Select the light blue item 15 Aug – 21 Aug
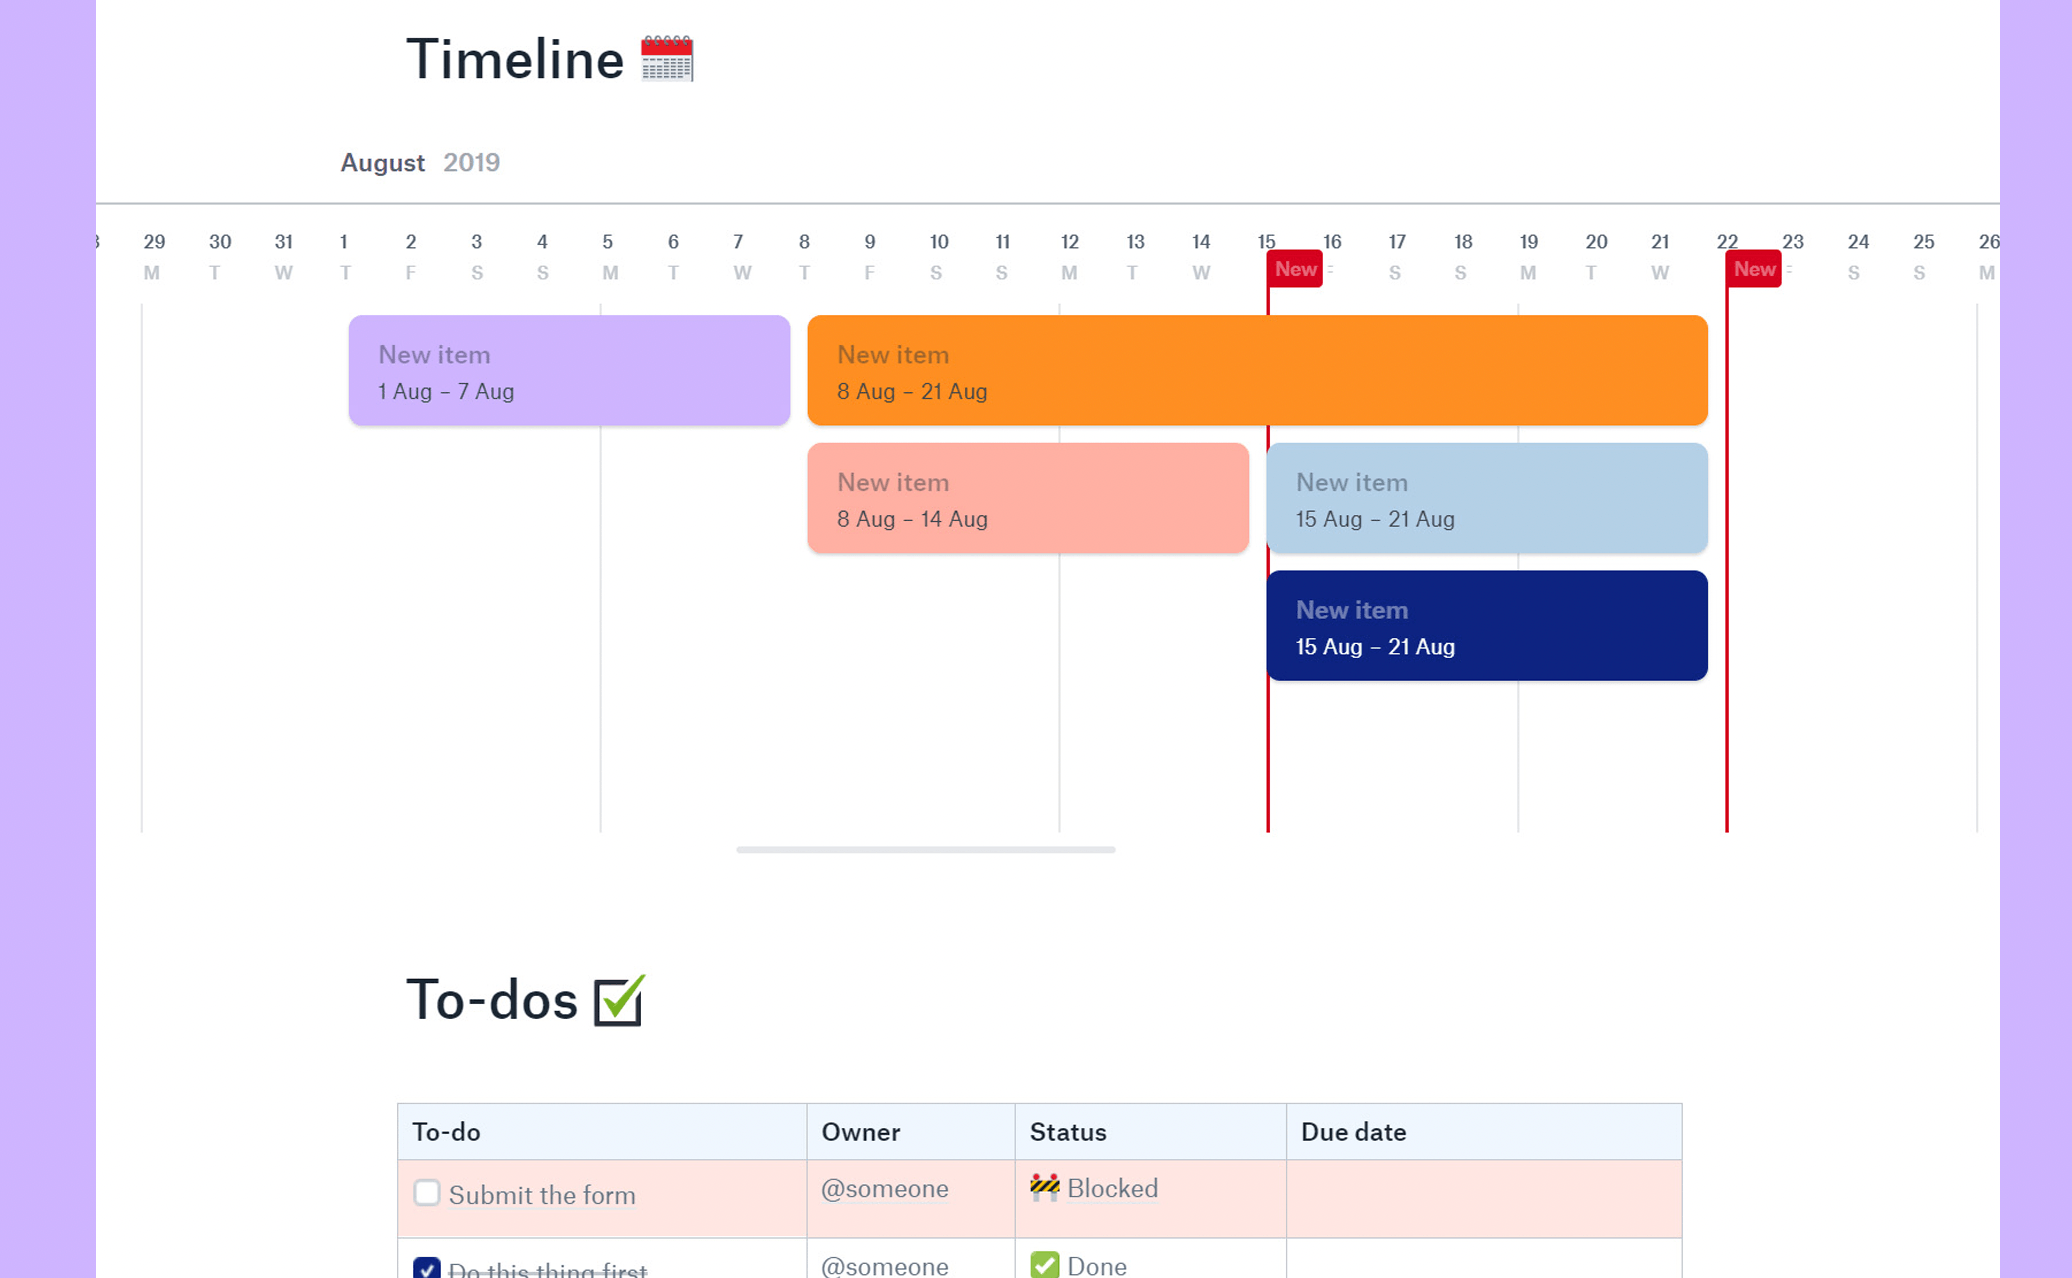 tap(1486, 498)
